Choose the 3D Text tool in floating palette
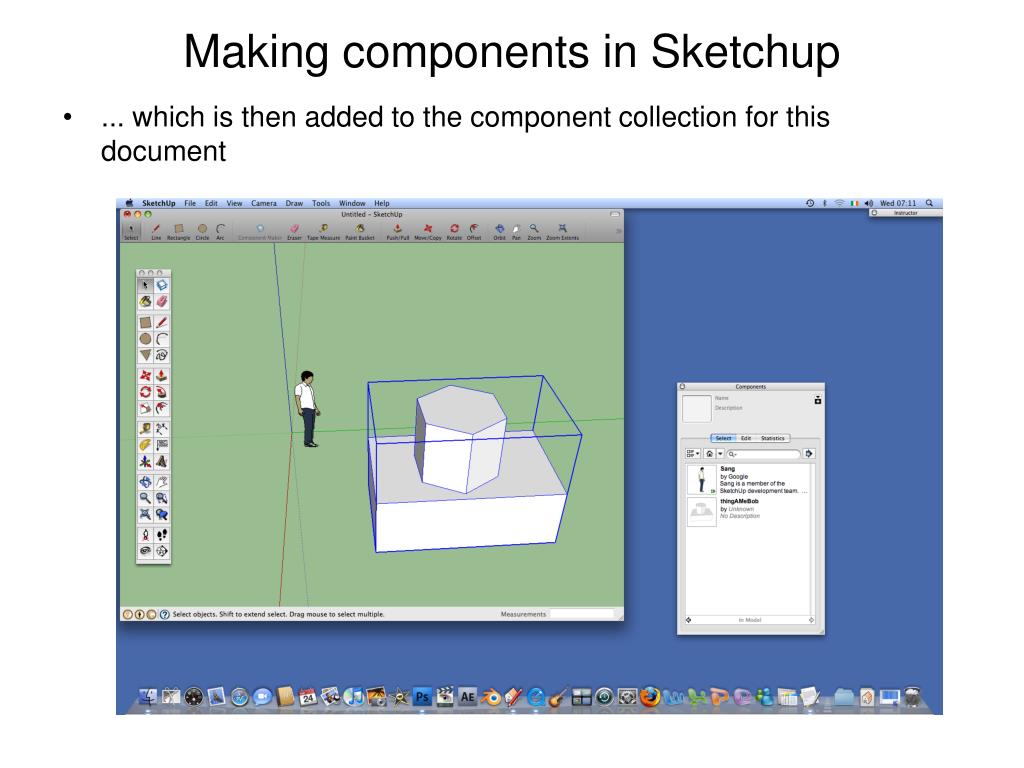Image resolution: width=1024 pixels, height=768 pixels. (162, 462)
